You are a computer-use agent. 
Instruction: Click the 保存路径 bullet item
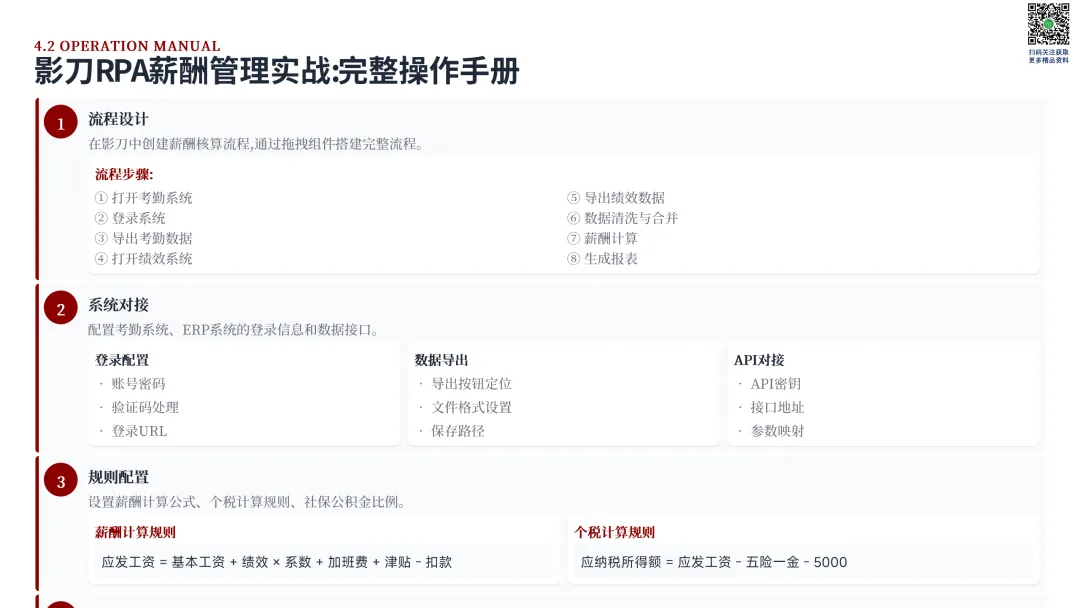click(x=458, y=431)
